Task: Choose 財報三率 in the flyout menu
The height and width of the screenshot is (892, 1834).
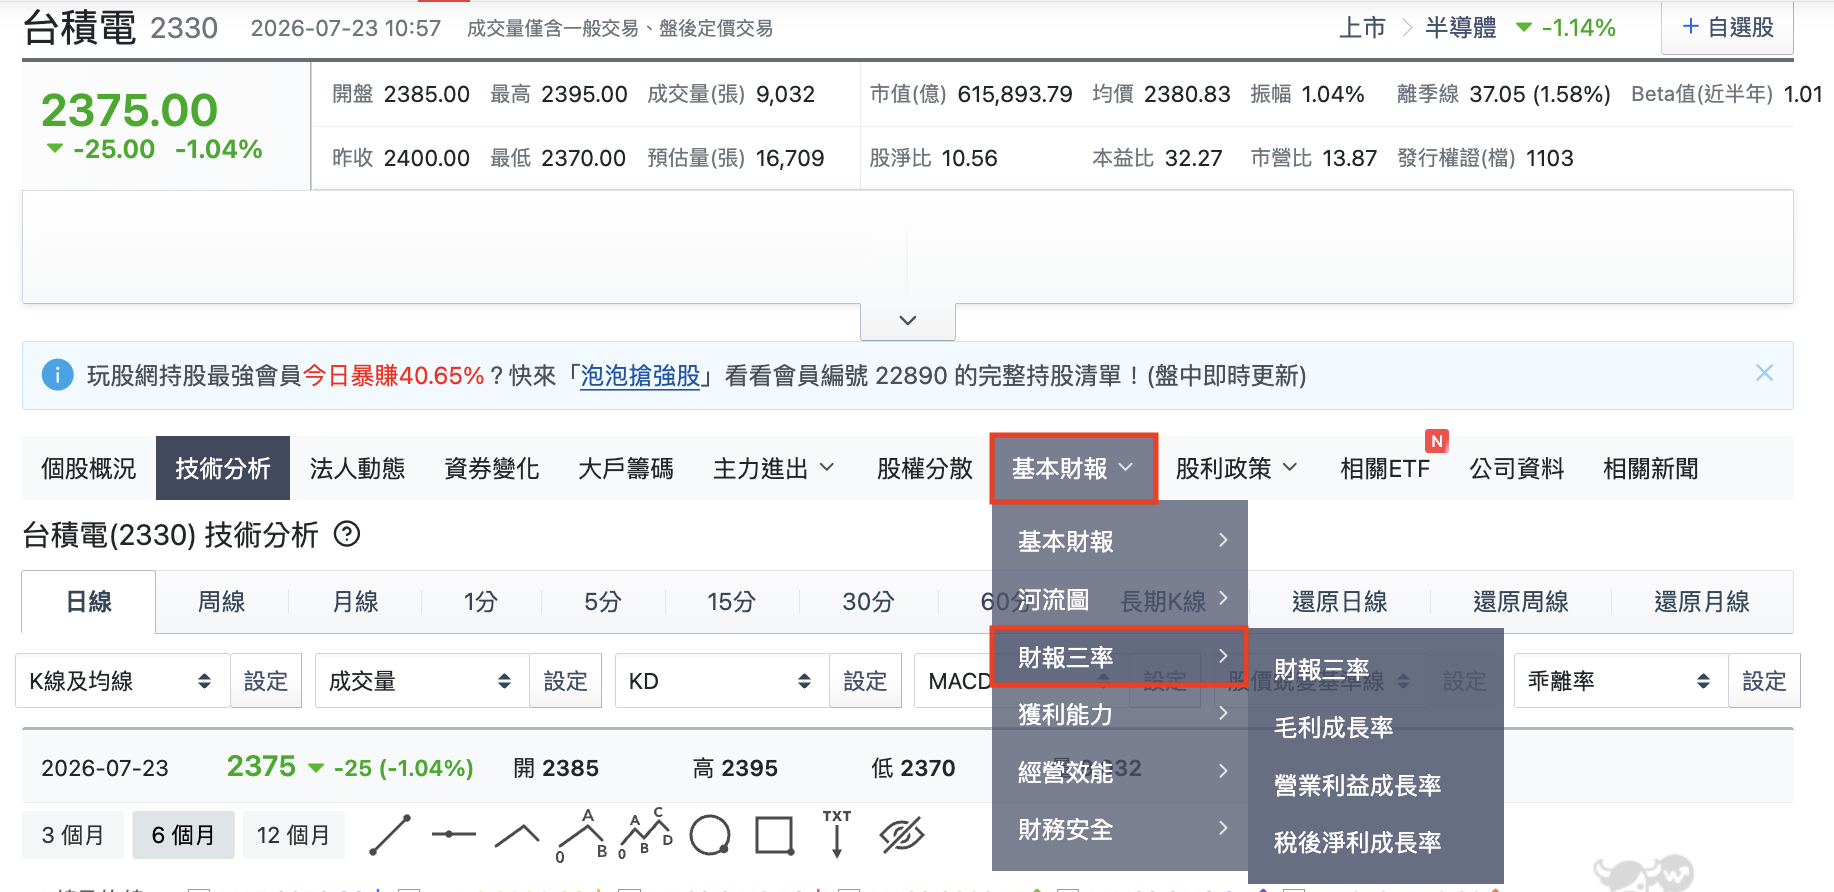Action: click(1376, 669)
